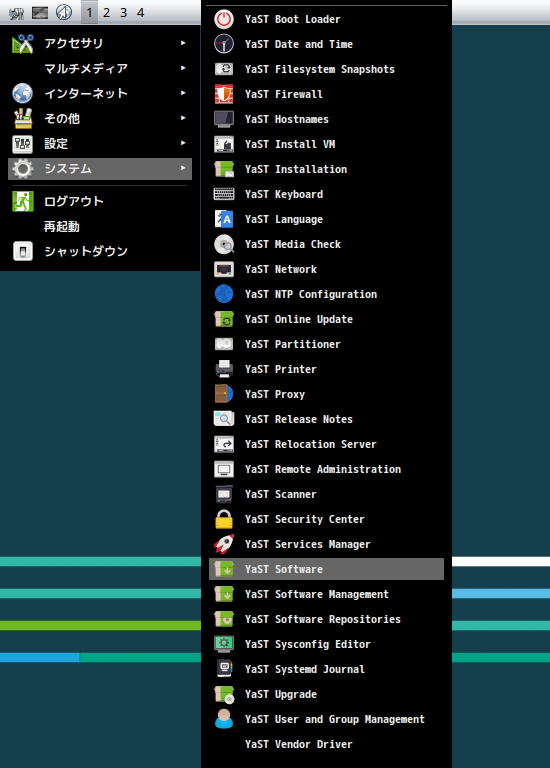This screenshot has height=768, width=550.
Task: Click the YaST Date and Time clock icon
Action: (224, 44)
